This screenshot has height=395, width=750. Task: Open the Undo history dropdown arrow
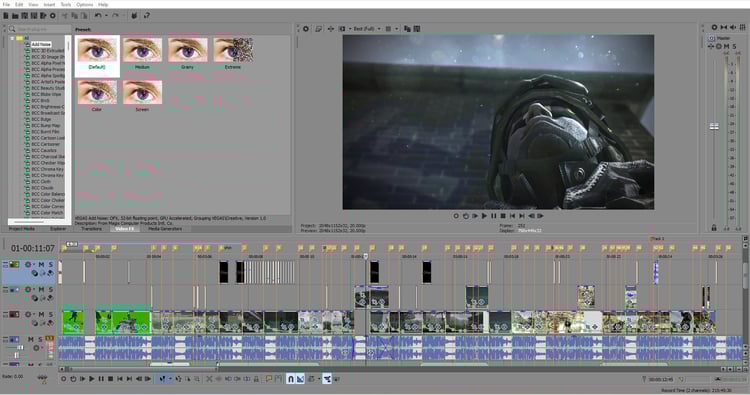[106, 16]
